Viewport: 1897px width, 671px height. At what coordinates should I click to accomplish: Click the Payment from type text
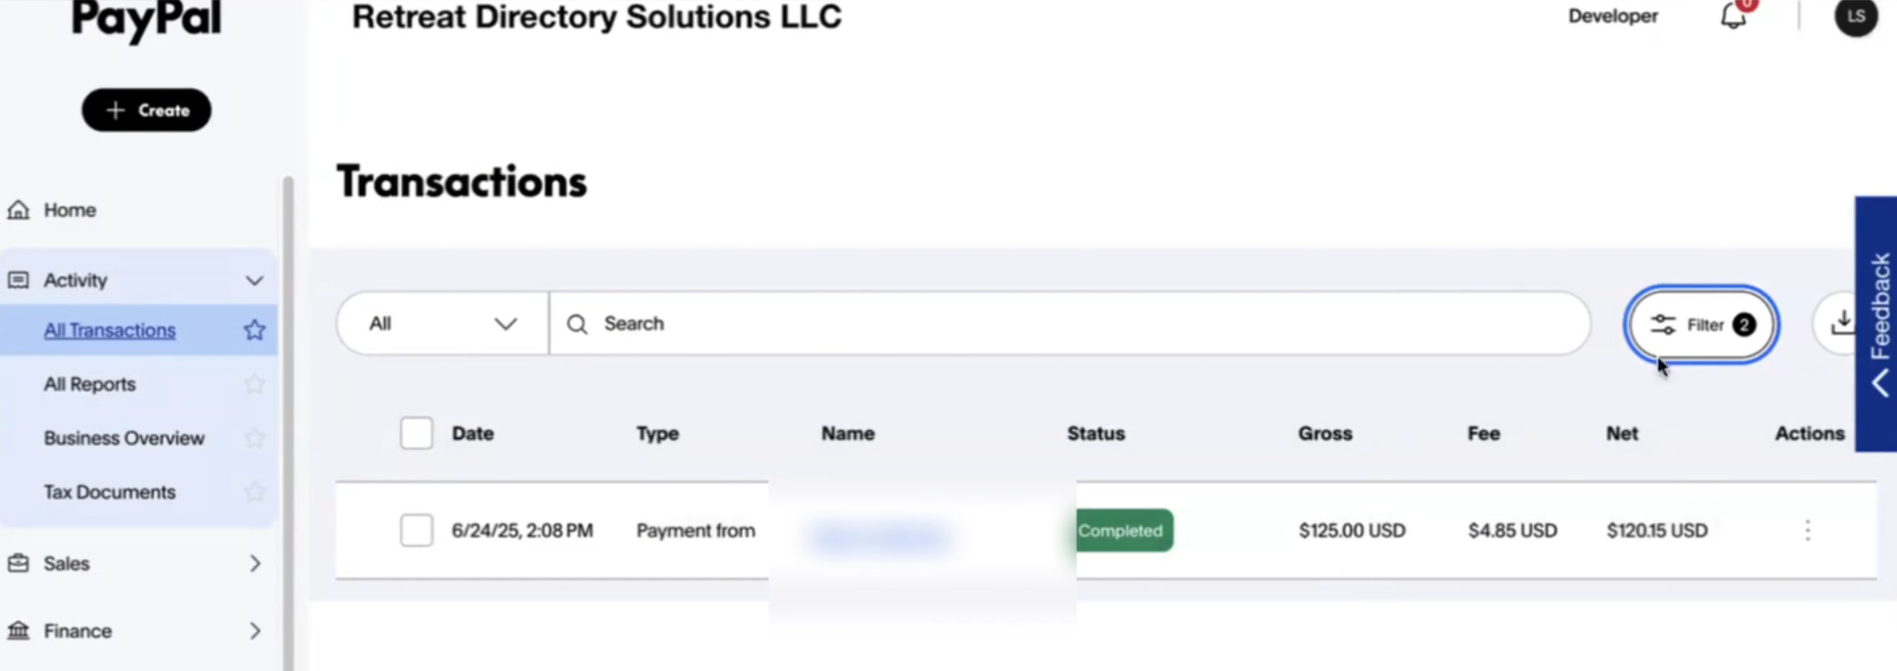click(x=695, y=530)
